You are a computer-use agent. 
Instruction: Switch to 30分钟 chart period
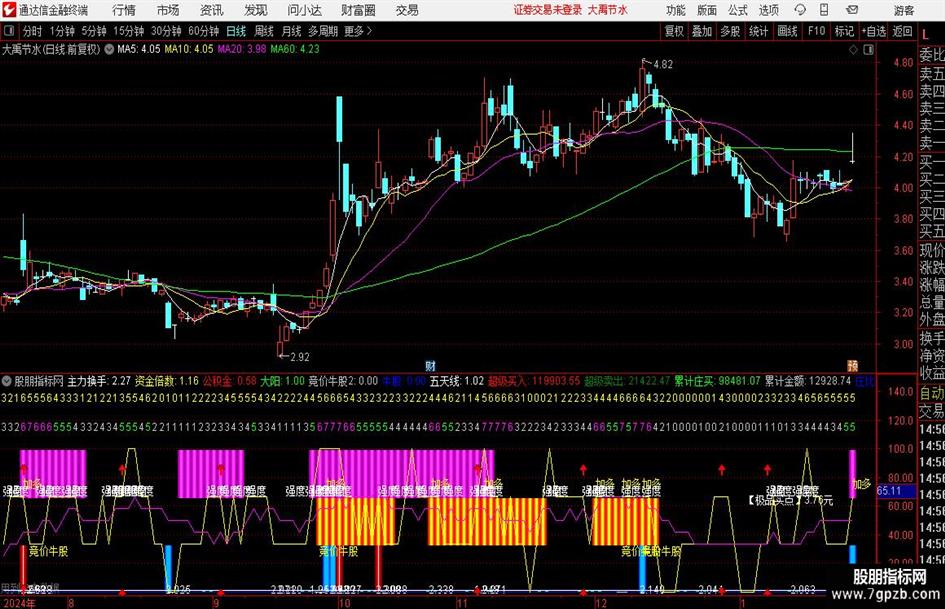point(166,31)
